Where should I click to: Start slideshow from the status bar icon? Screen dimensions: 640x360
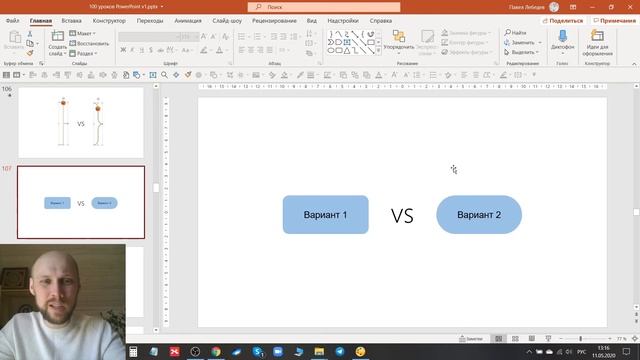[548, 339]
